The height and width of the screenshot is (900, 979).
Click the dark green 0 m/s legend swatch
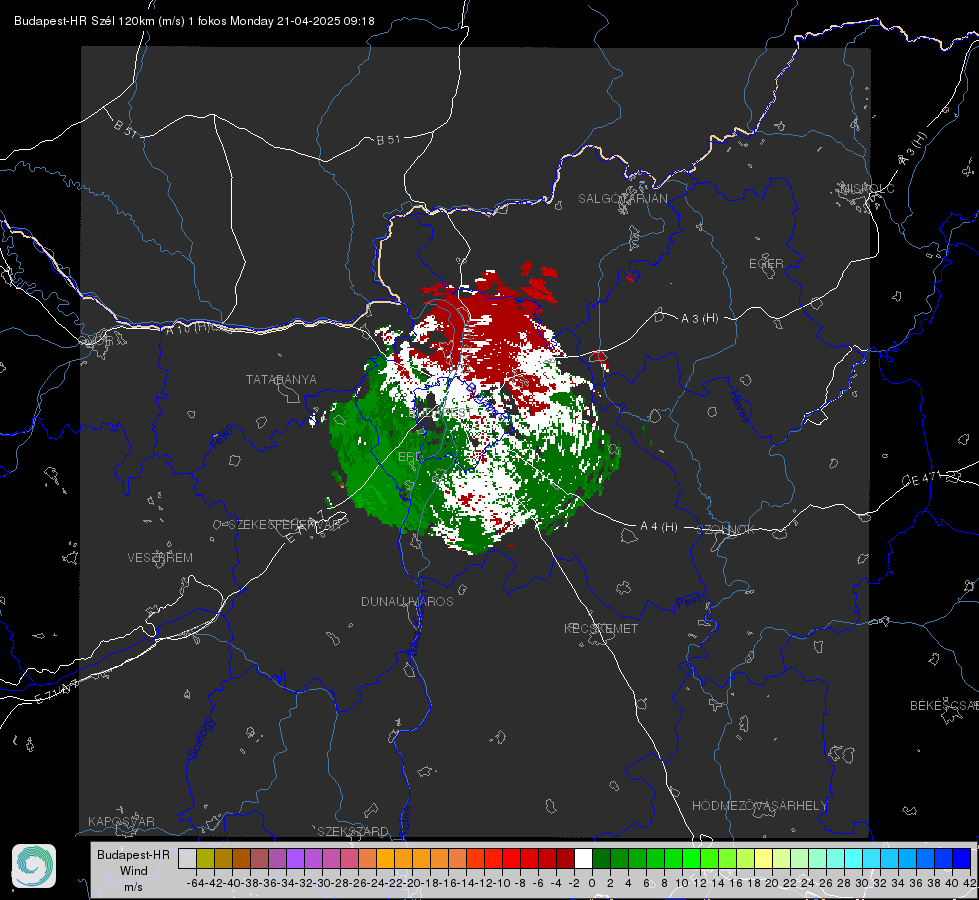pyautogui.click(x=601, y=859)
